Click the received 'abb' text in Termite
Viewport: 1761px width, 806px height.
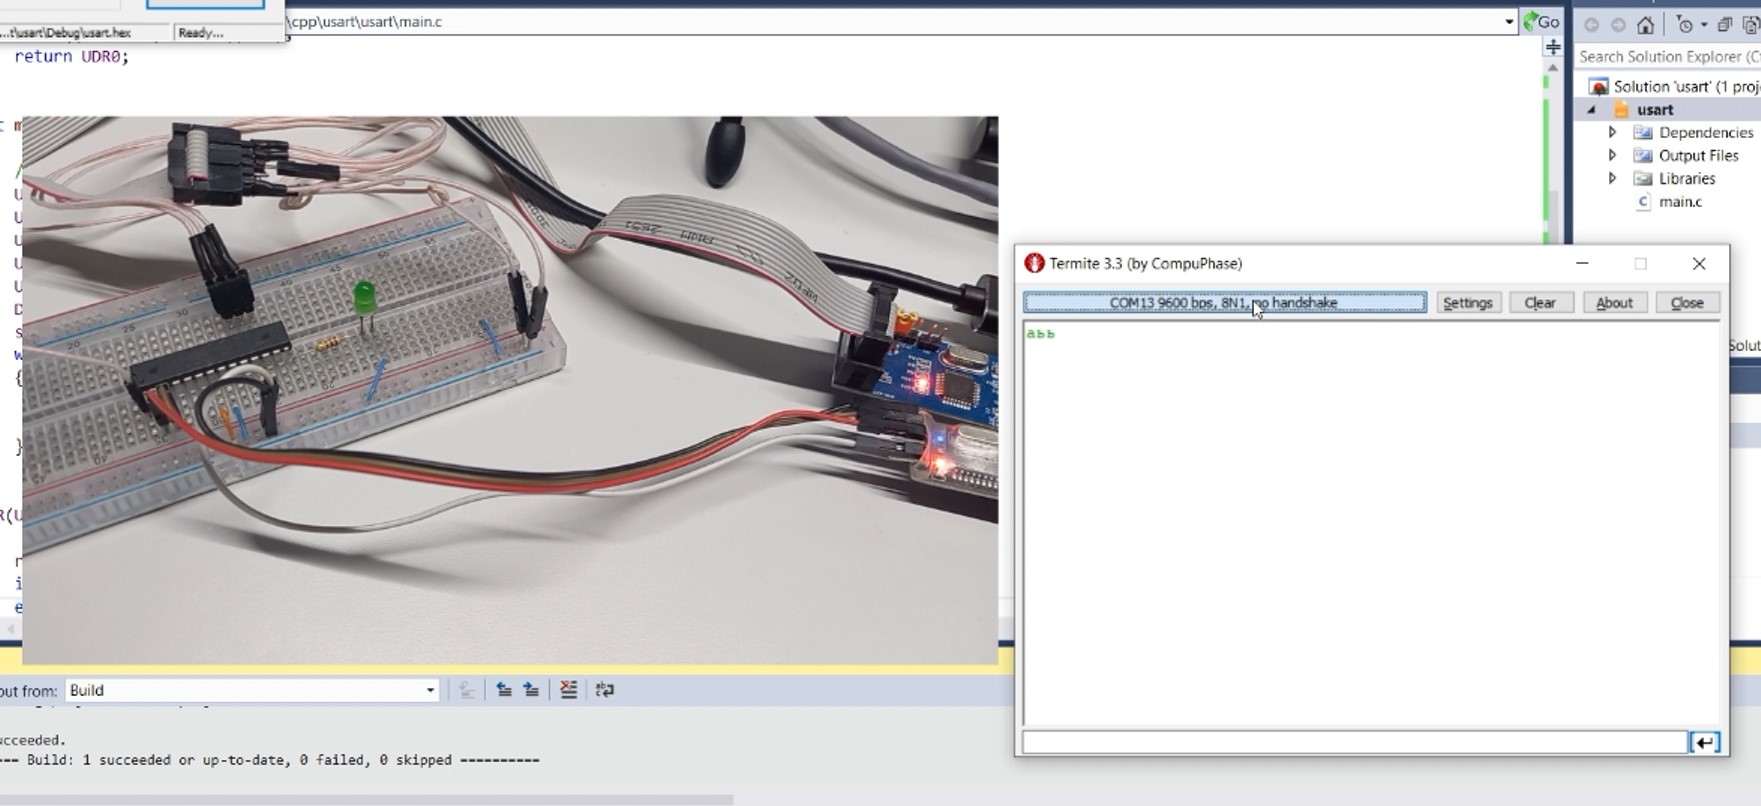point(1040,334)
